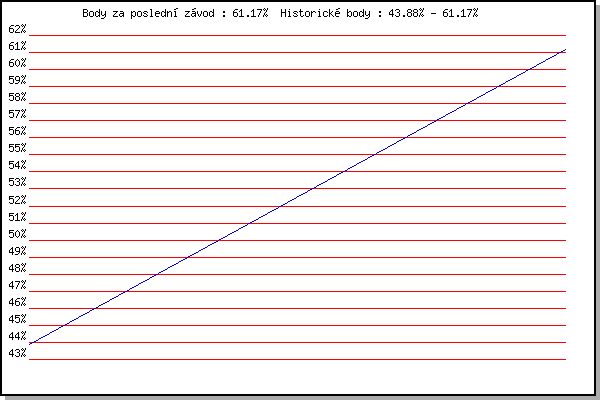Screen dimensions: 600x400
Task: Click the 61% axis label
Action: point(17,46)
